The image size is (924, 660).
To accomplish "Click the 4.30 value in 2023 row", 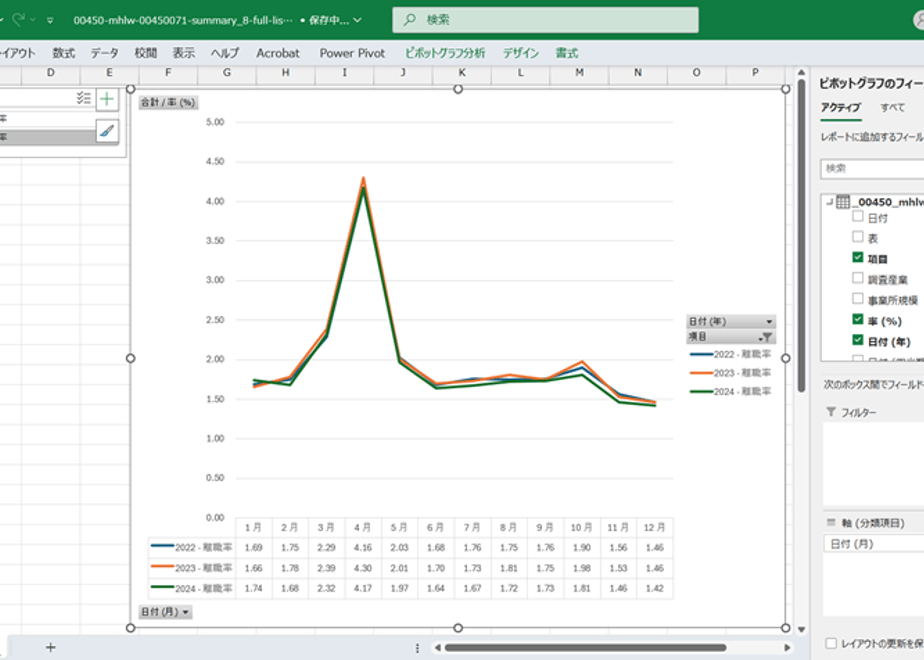I will pyautogui.click(x=362, y=568).
